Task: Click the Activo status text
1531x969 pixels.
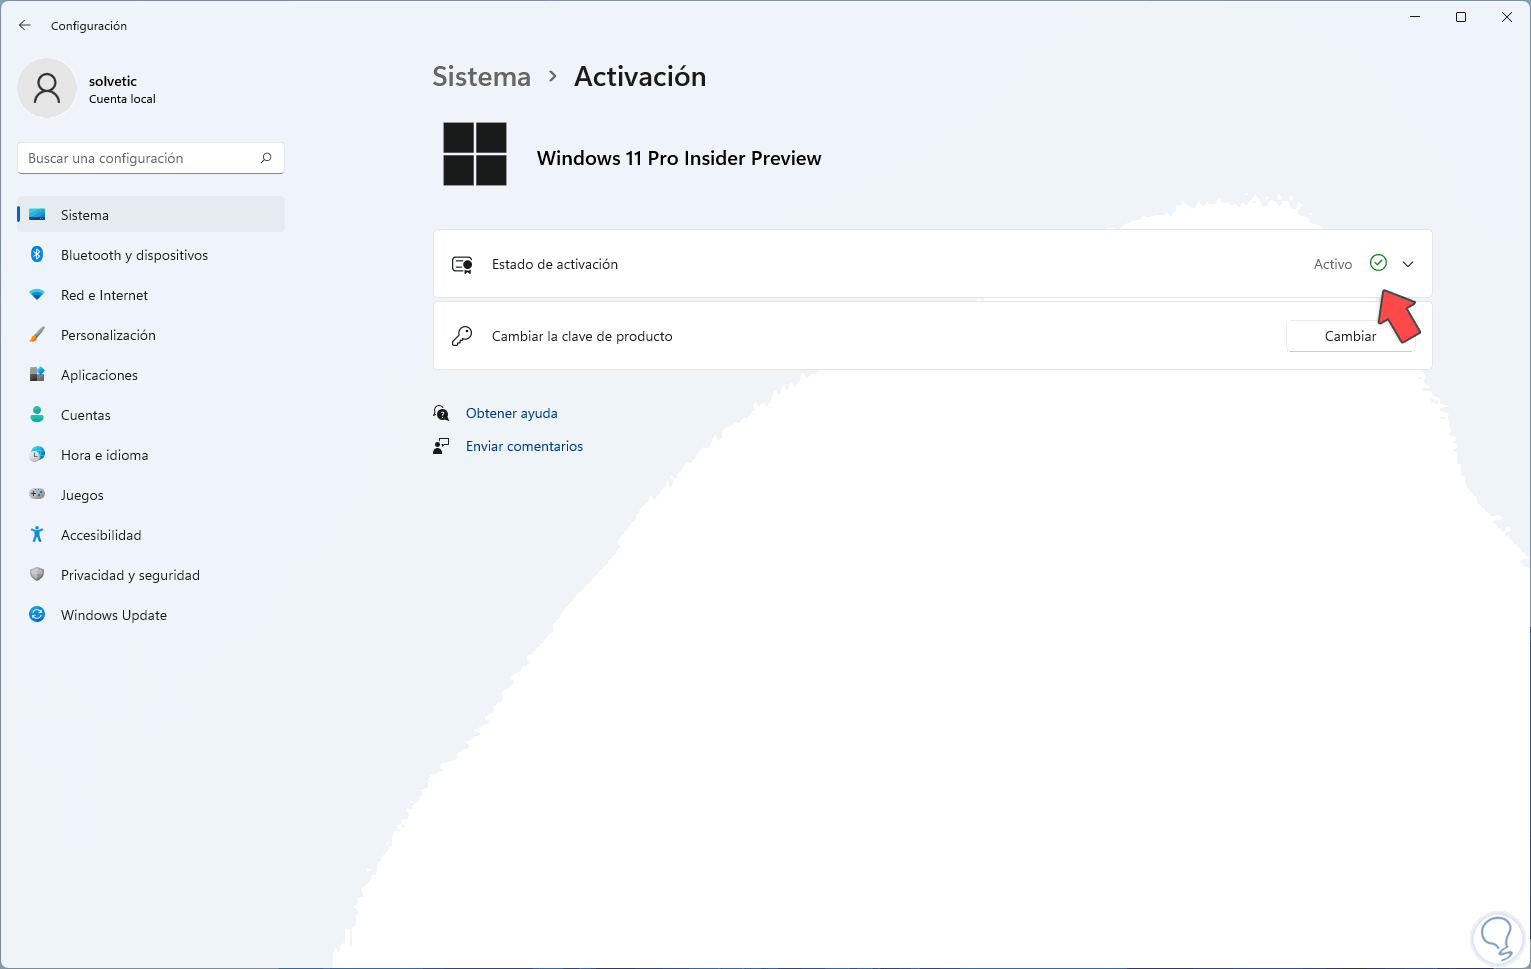Action: point(1333,264)
